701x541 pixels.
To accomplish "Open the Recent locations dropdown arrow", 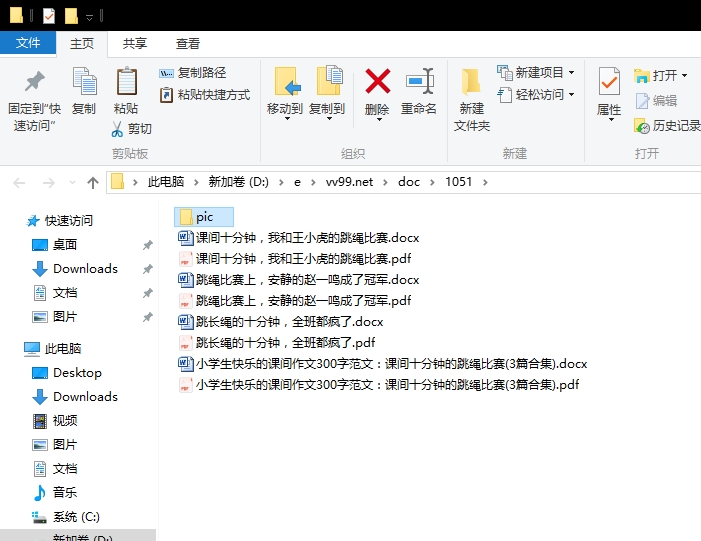I will pyautogui.click(x=72, y=183).
